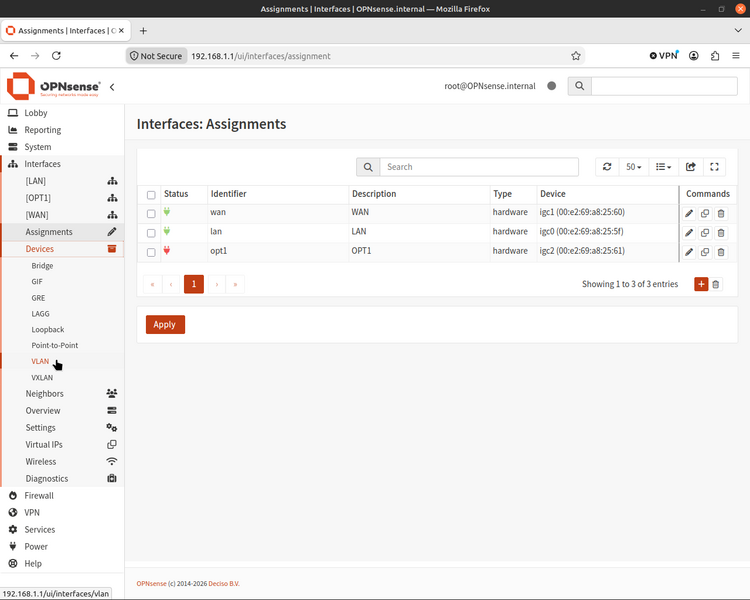Open Firefox extensions menu
This screenshot has height=600, width=750.
click(x=715, y=56)
